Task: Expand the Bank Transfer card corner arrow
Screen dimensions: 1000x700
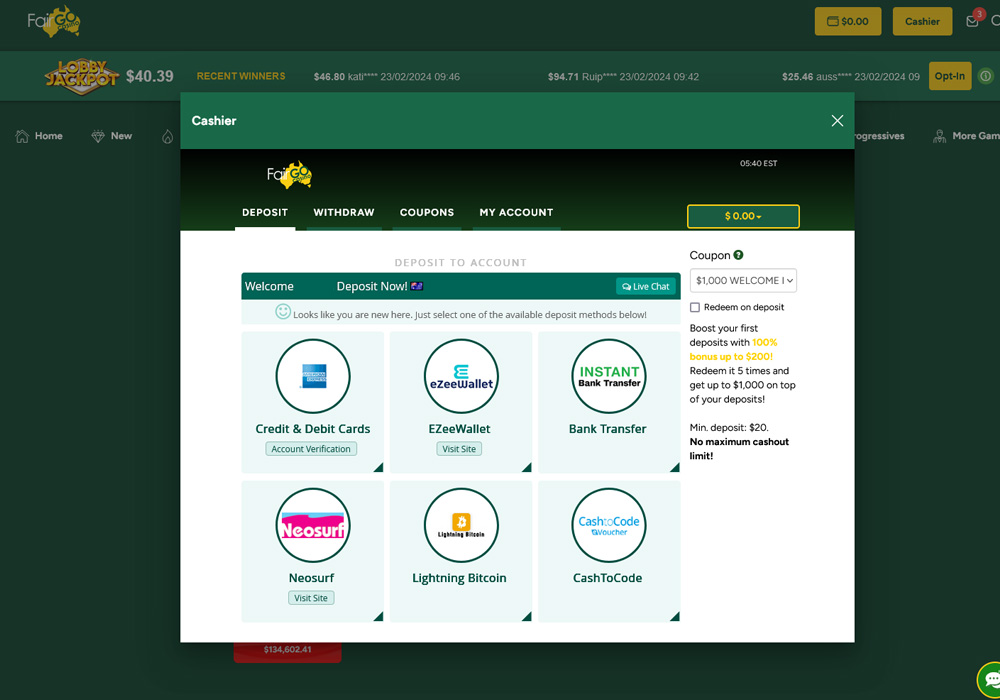Action: (675, 467)
